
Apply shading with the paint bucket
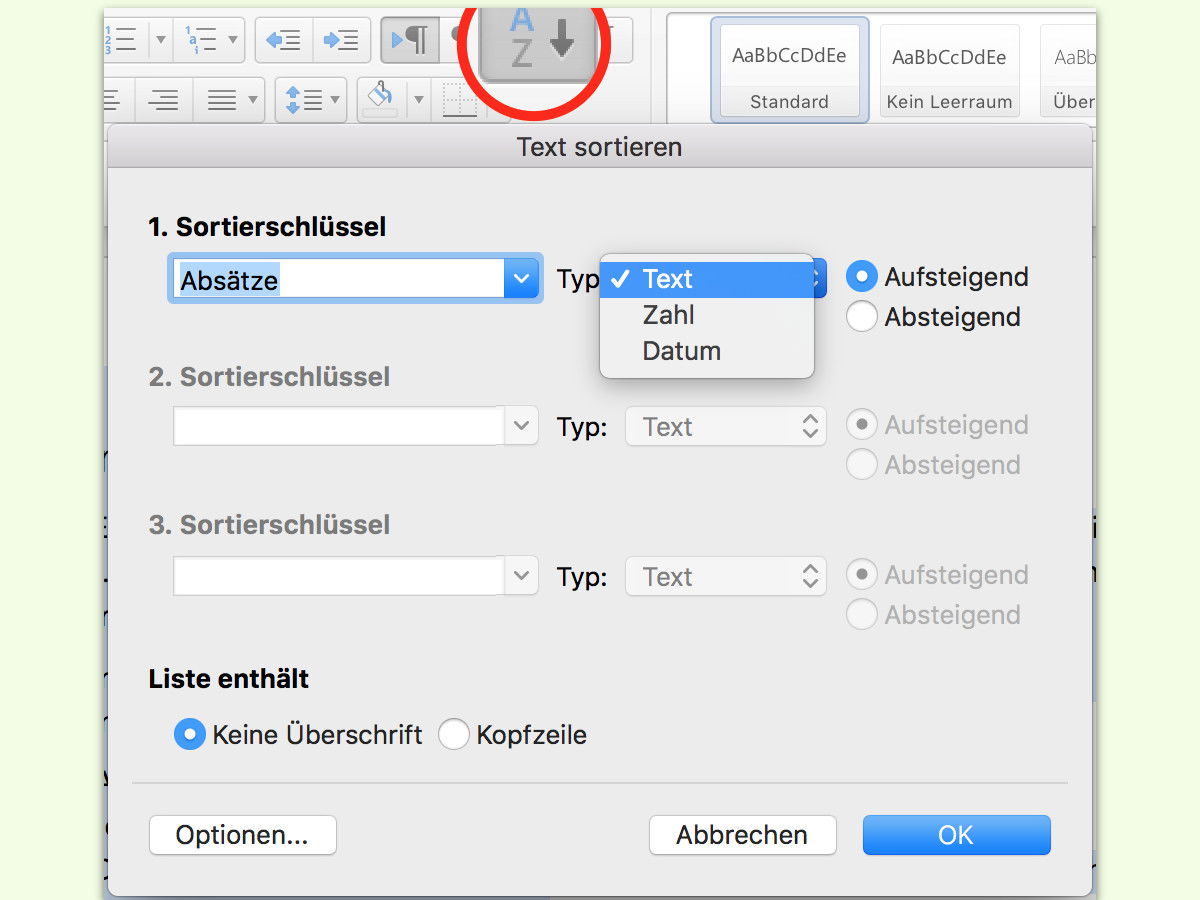381,100
